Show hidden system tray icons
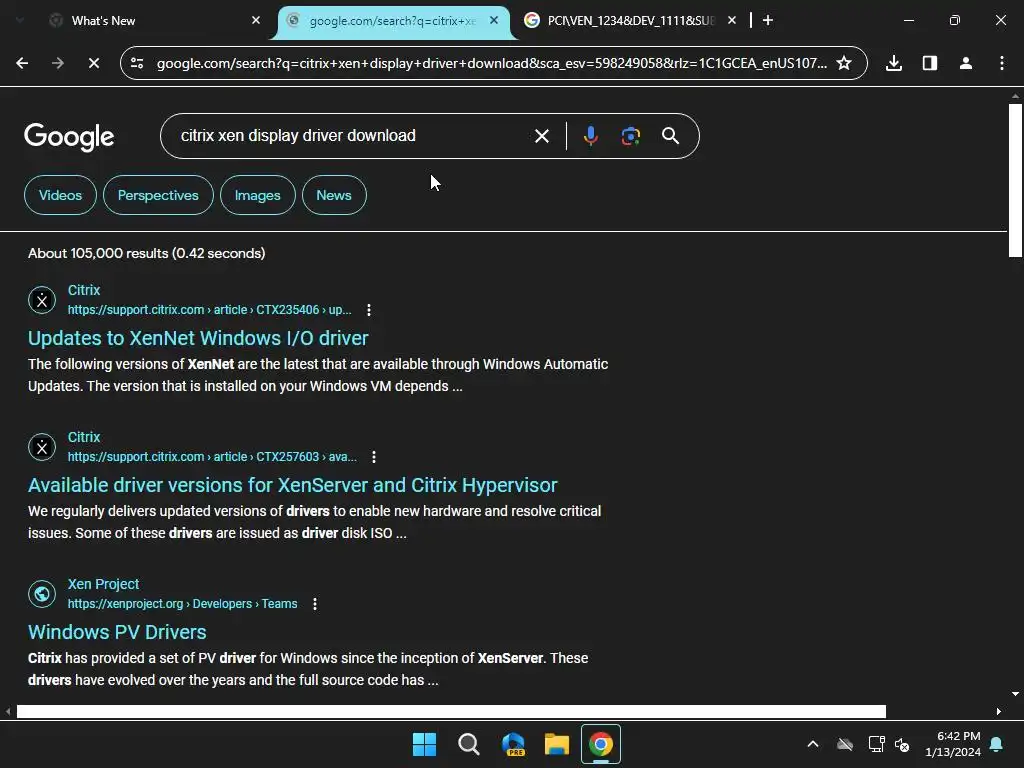 pyautogui.click(x=813, y=744)
